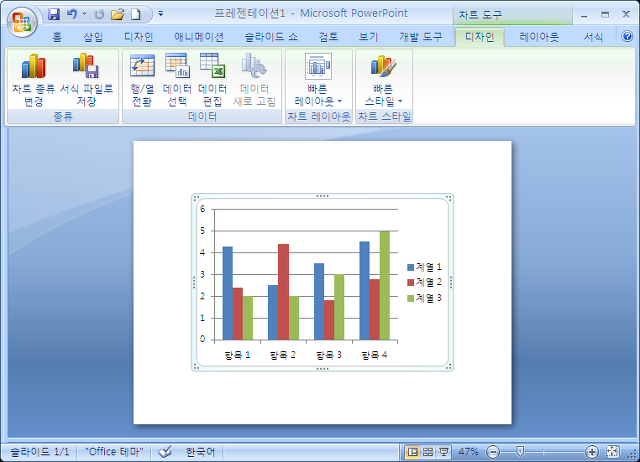This screenshot has height=462, width=640.
Task: Switch to the 검토 tab
Action: pyautogui.click(x=329, y=37)
